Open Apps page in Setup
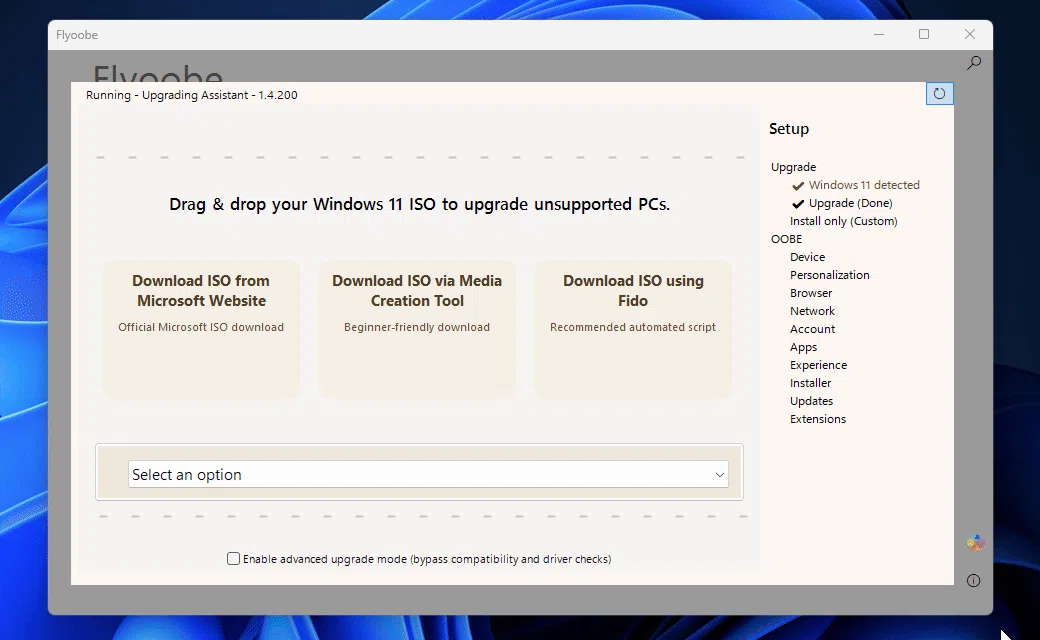 (803, 347)
